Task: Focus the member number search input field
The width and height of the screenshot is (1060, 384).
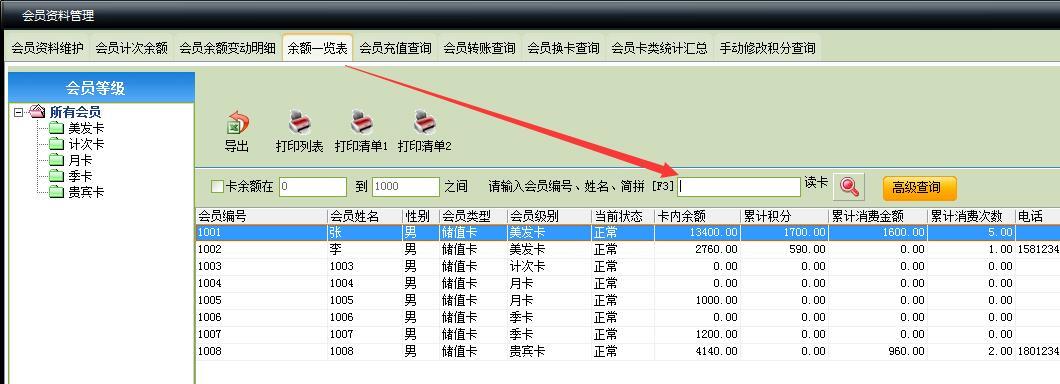Action: 739,187
